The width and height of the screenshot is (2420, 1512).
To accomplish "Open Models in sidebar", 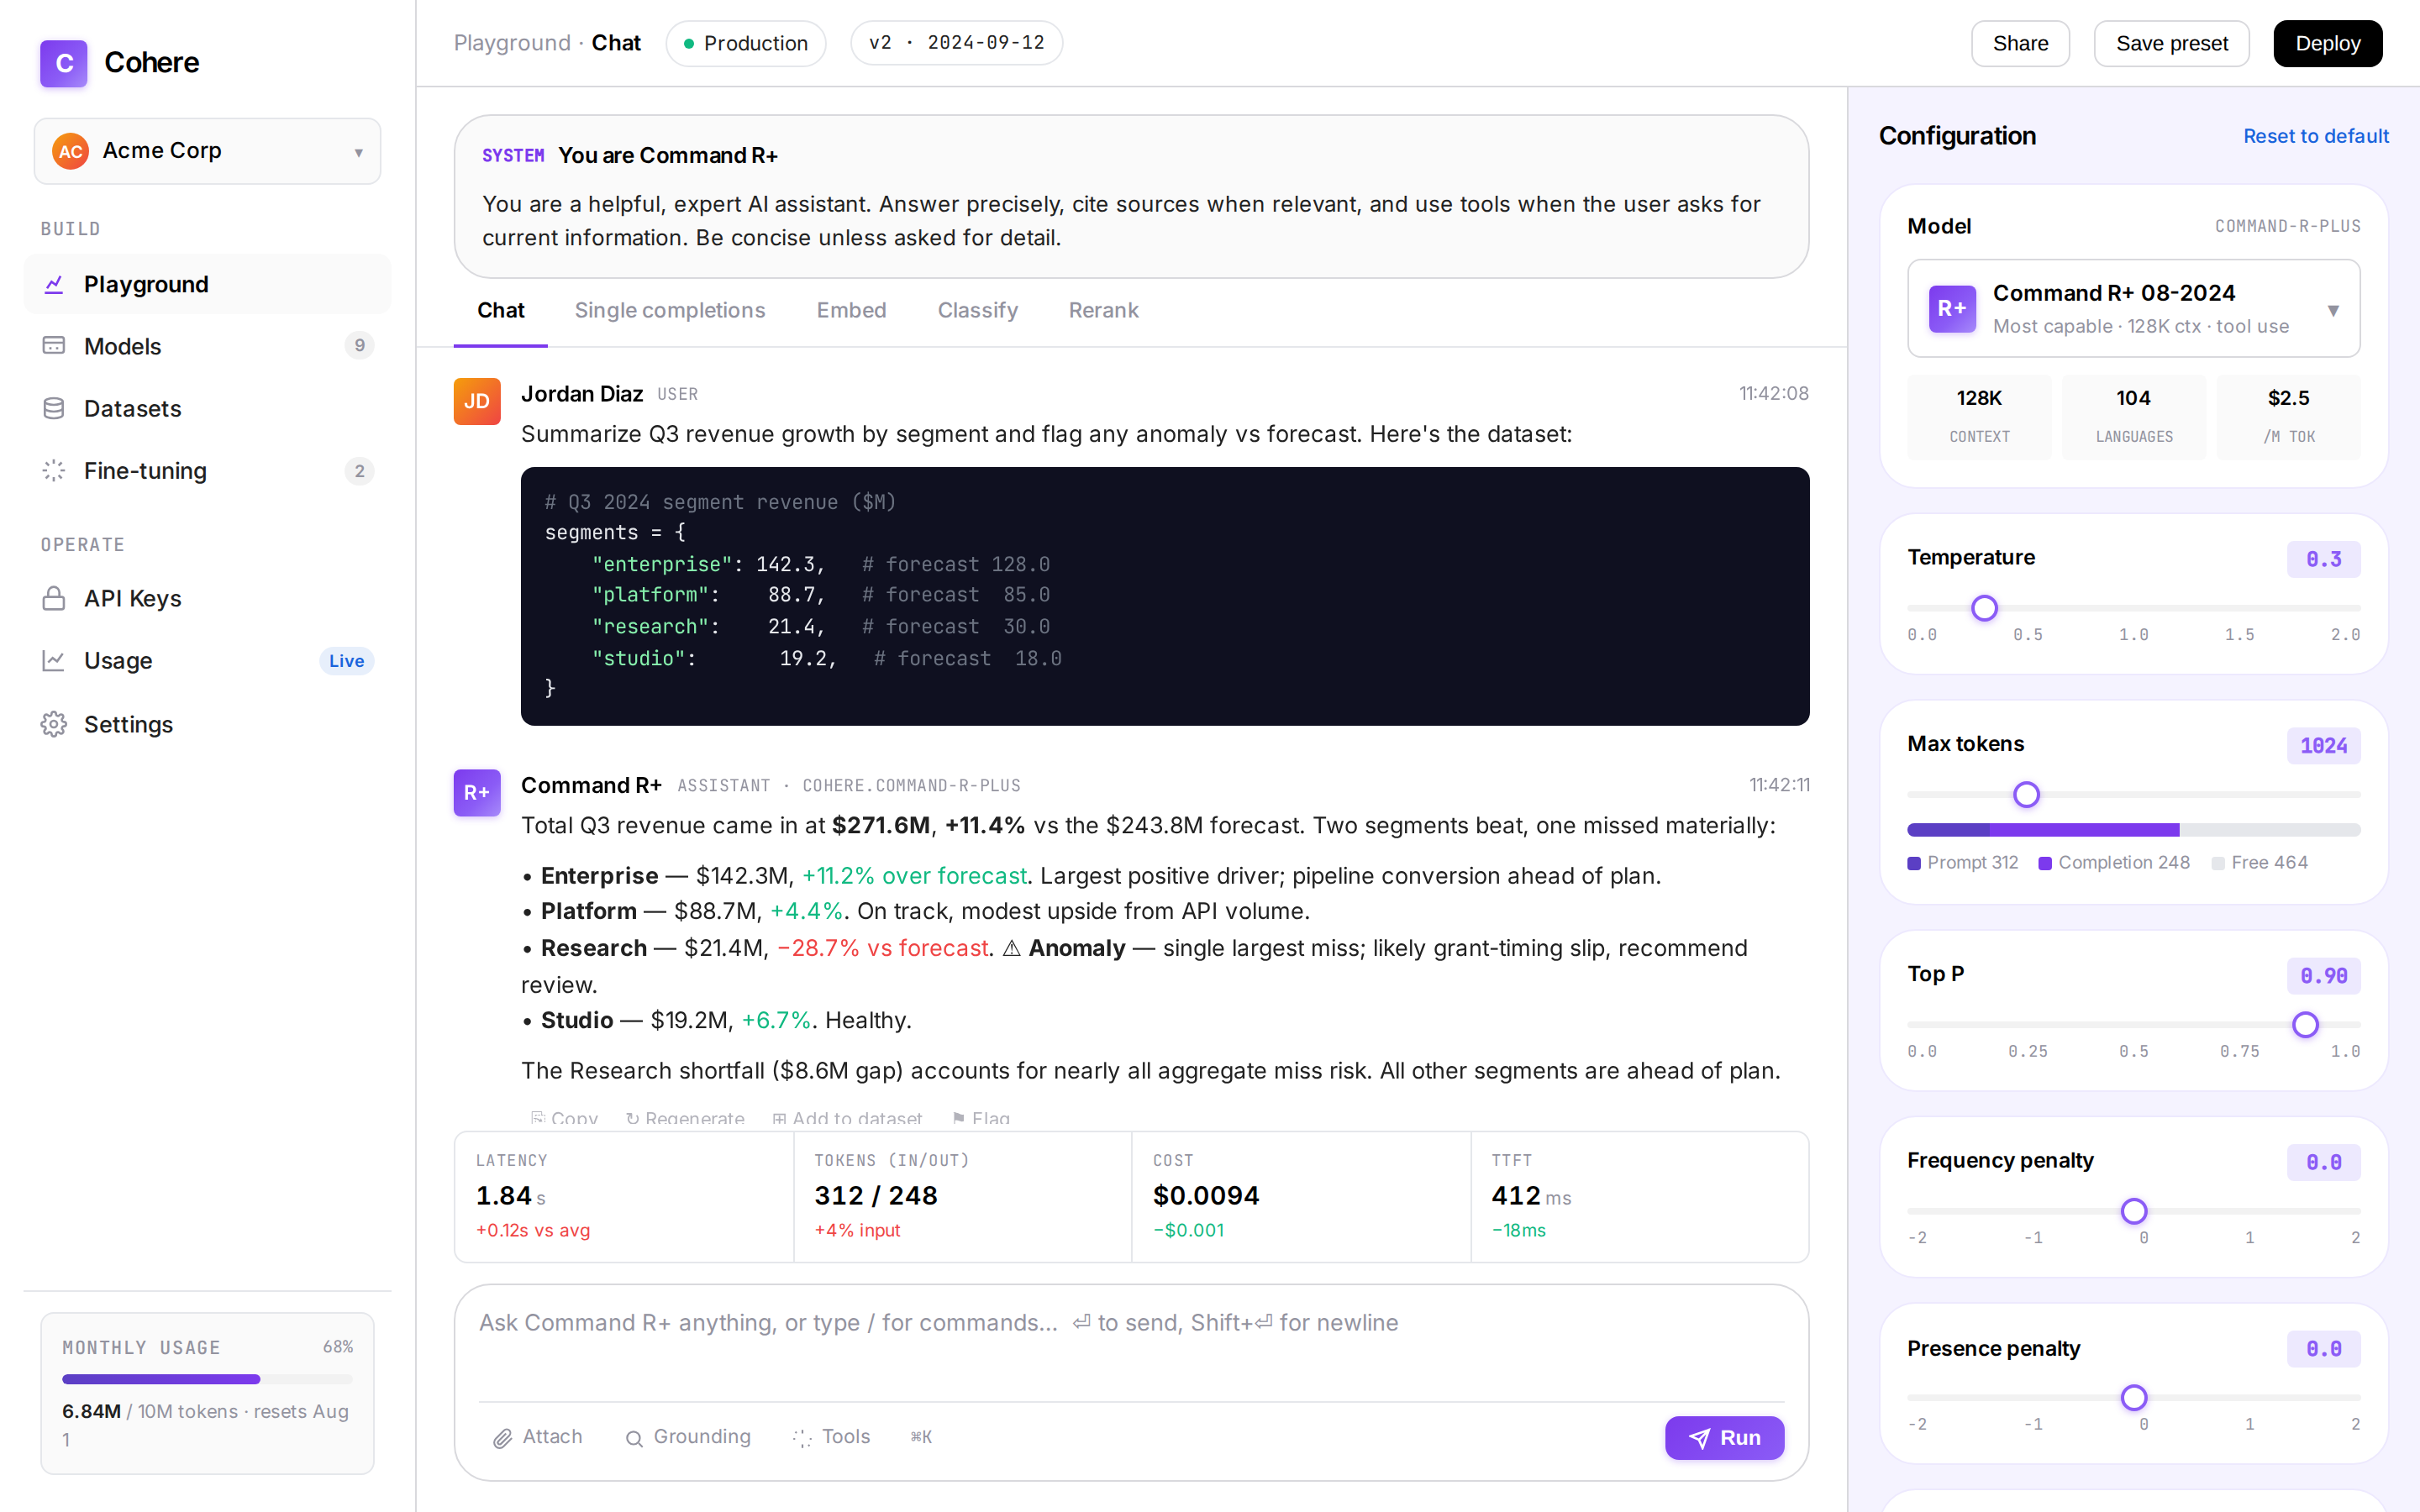I will point(207,345).
